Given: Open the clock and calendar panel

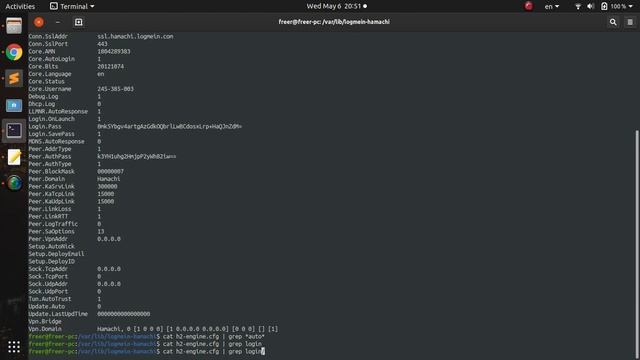Looking at the screenshot, I should tap(336, 6).
